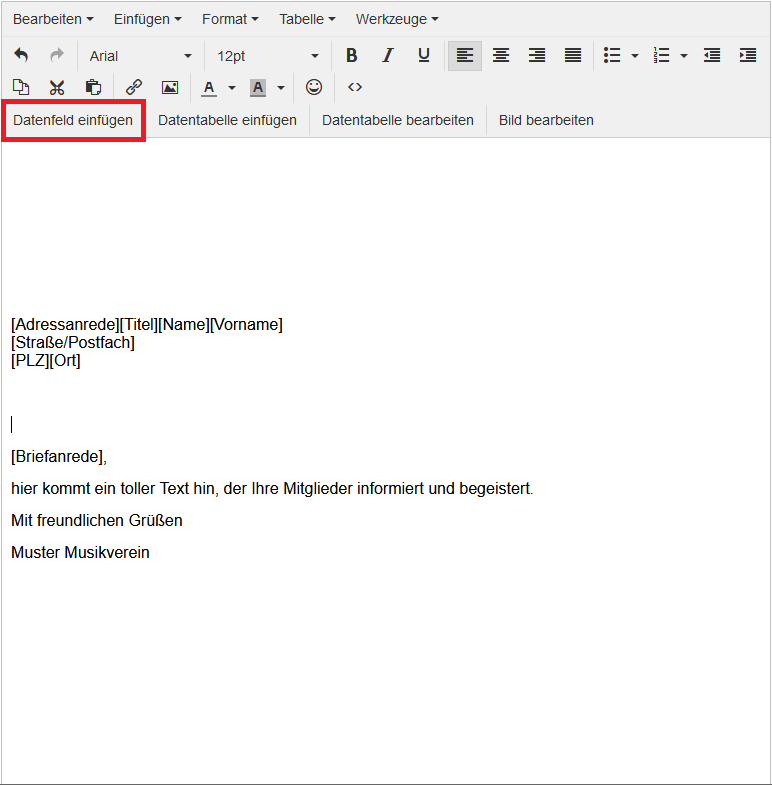772x786 pixels.
Task: Click Bild bearbeiten button
Action: pos(546,120)
